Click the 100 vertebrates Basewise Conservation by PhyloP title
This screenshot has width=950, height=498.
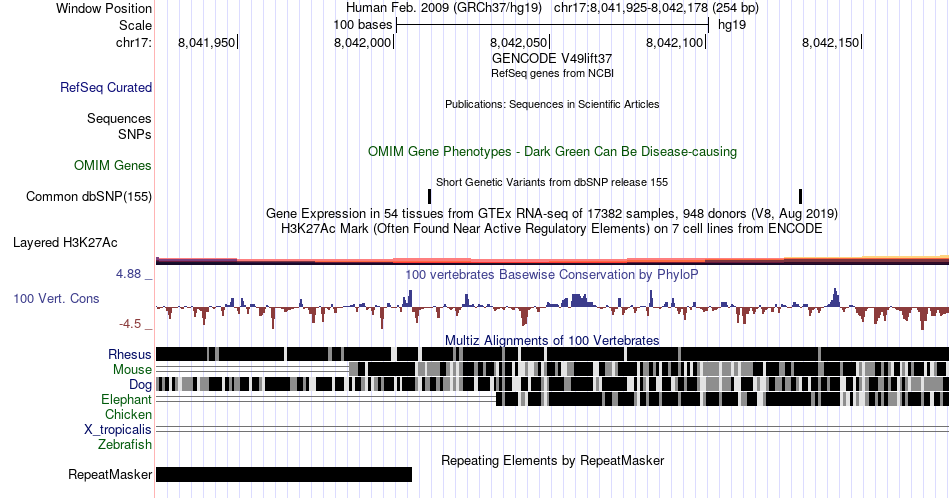552,274
